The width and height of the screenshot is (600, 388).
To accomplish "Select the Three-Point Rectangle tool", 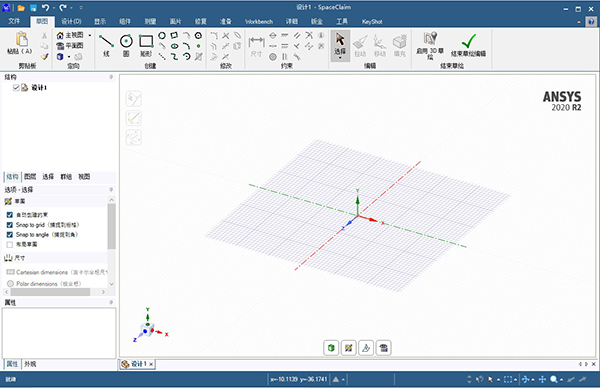I will pos(174,36).
